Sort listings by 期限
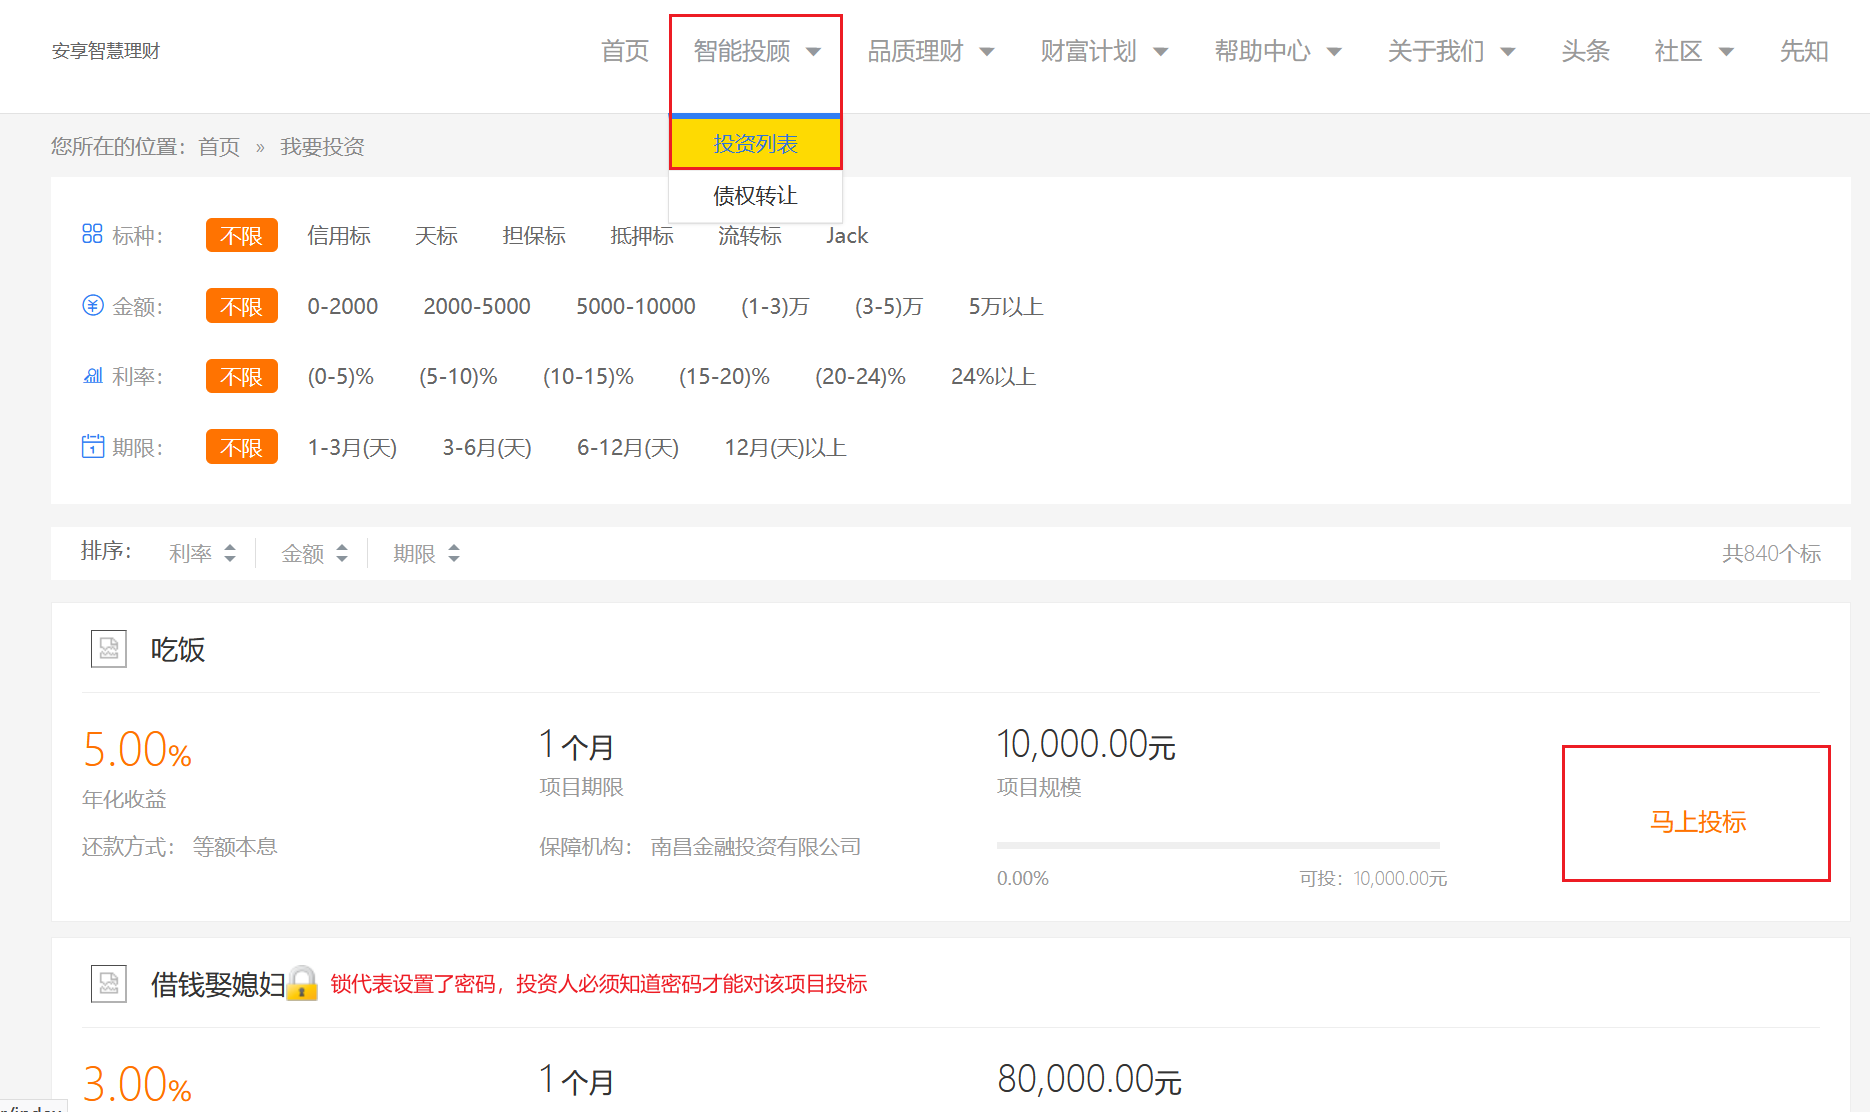The width and height of the screenshot is (1870, 1112). click(x=426, y=553)
